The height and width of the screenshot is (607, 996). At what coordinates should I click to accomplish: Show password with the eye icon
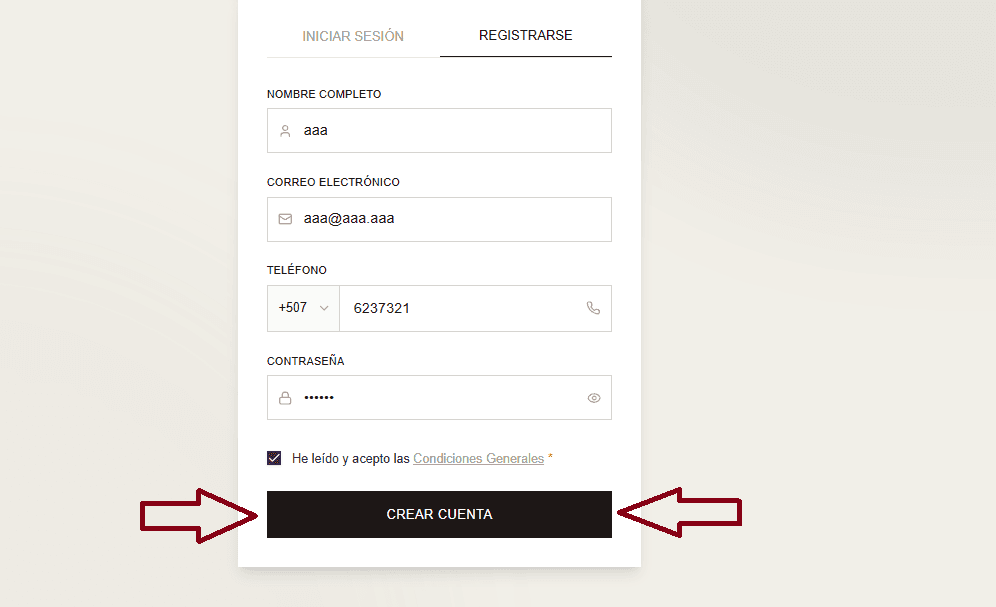click(x=594, y=398)
